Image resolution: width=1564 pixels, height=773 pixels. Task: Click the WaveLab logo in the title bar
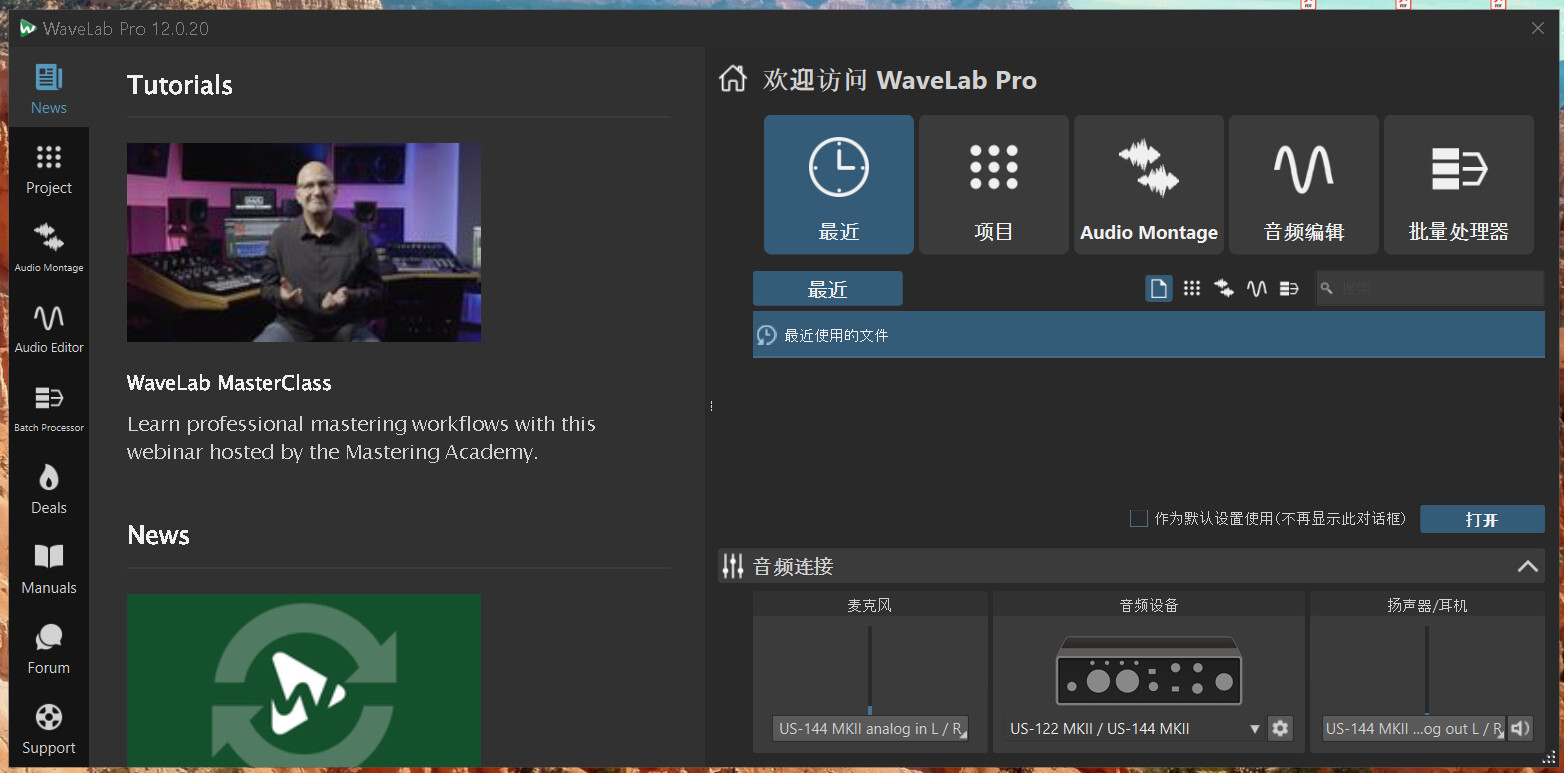click(x=28, y=28)
